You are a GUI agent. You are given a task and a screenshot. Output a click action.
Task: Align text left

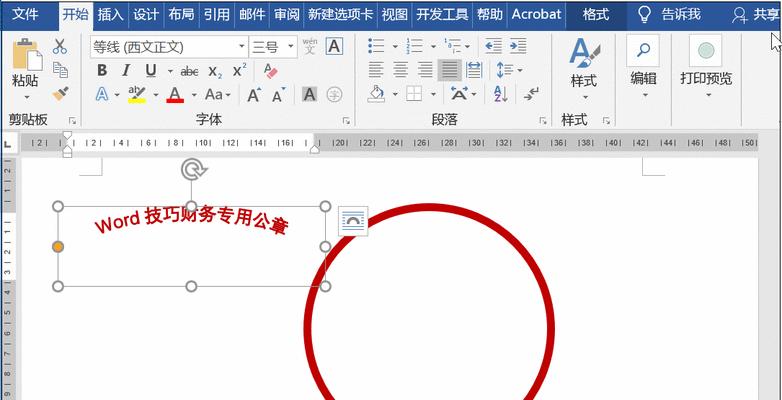click(376, 70)
